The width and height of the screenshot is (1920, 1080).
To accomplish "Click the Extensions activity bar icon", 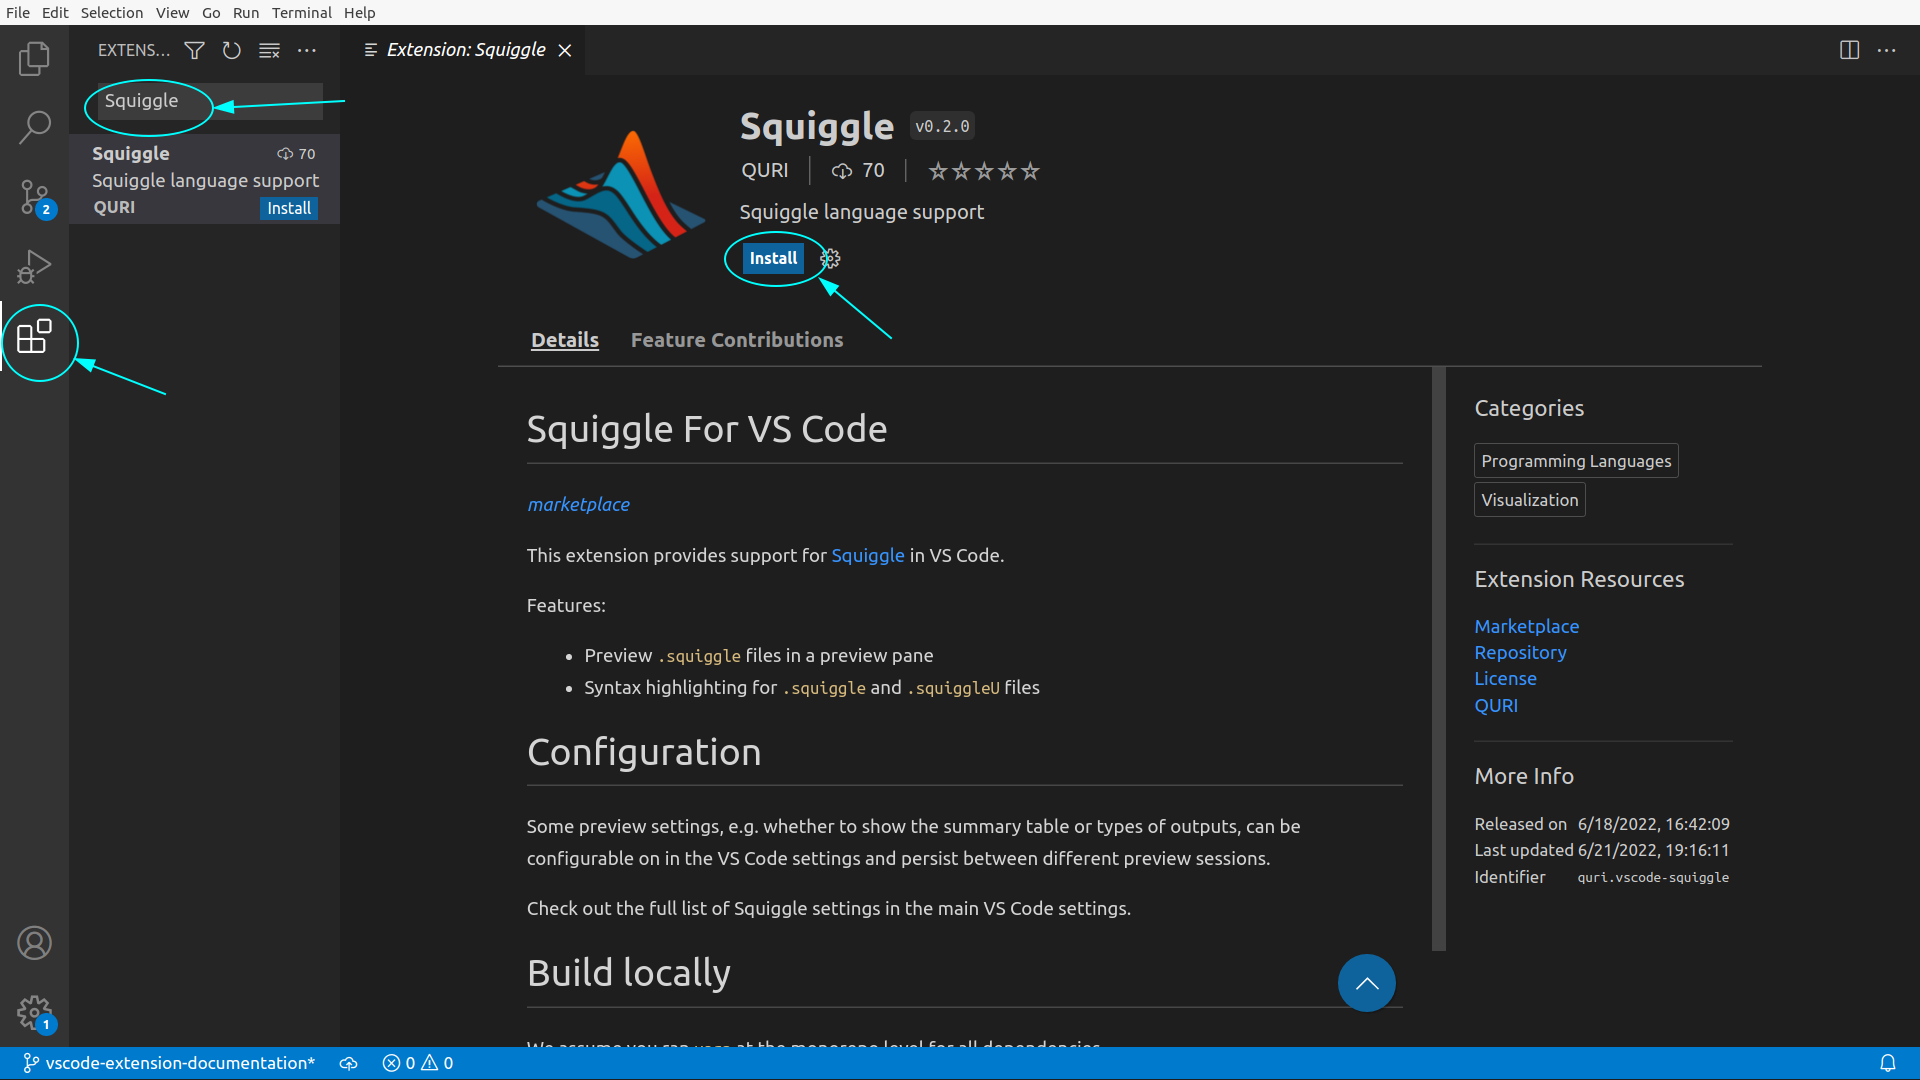I will tap(34, 337).
